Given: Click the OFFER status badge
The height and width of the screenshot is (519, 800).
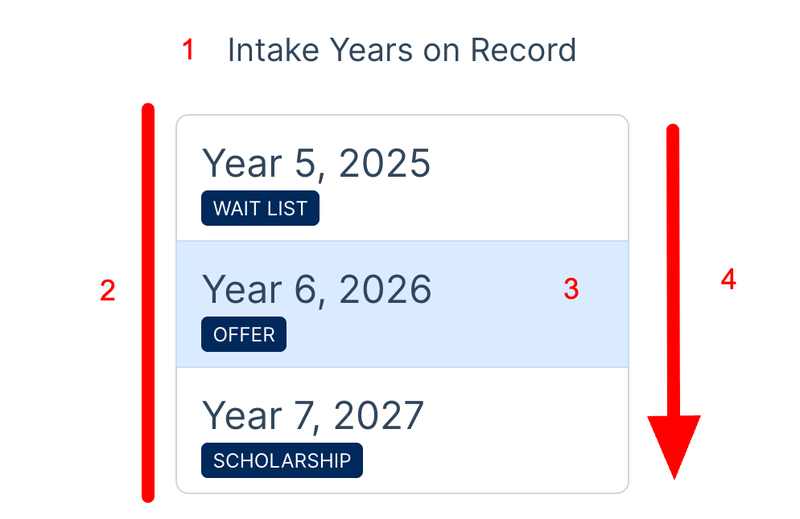Looking at the screenshot, I should pyautogui.click(x=244, y=334).
